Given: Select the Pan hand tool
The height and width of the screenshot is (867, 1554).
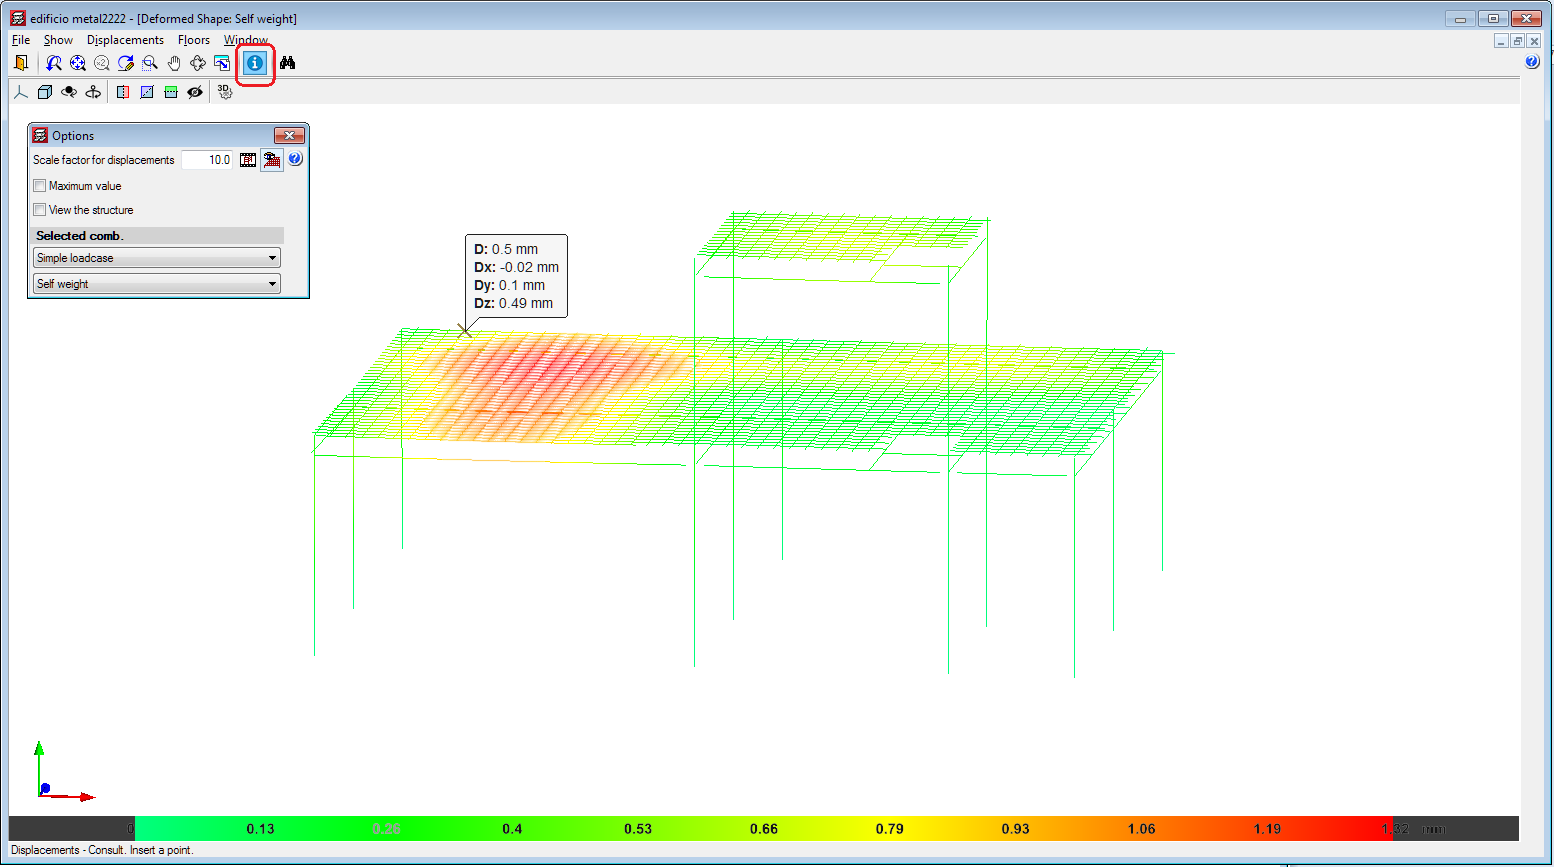Looking at the screenshot, I should 174,63.
